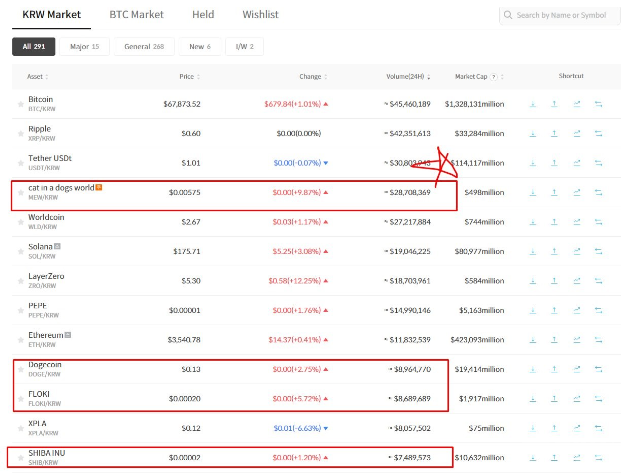Toggle the wishlist star for Tether USDt

[20, 163]
